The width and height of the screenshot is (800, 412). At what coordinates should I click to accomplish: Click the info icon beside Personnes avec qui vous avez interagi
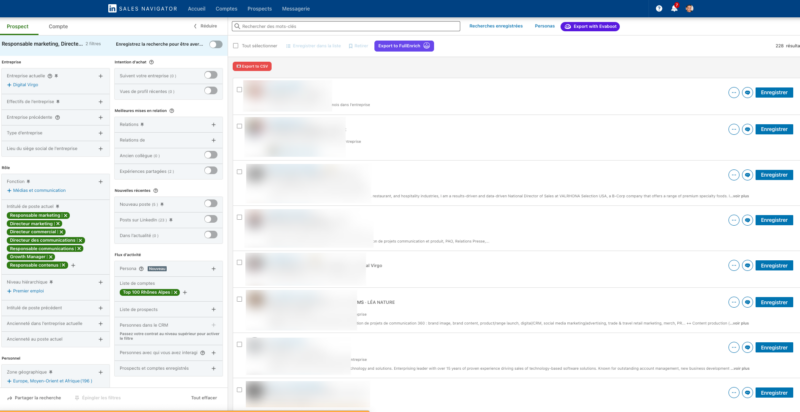click(x=203, y=353)
